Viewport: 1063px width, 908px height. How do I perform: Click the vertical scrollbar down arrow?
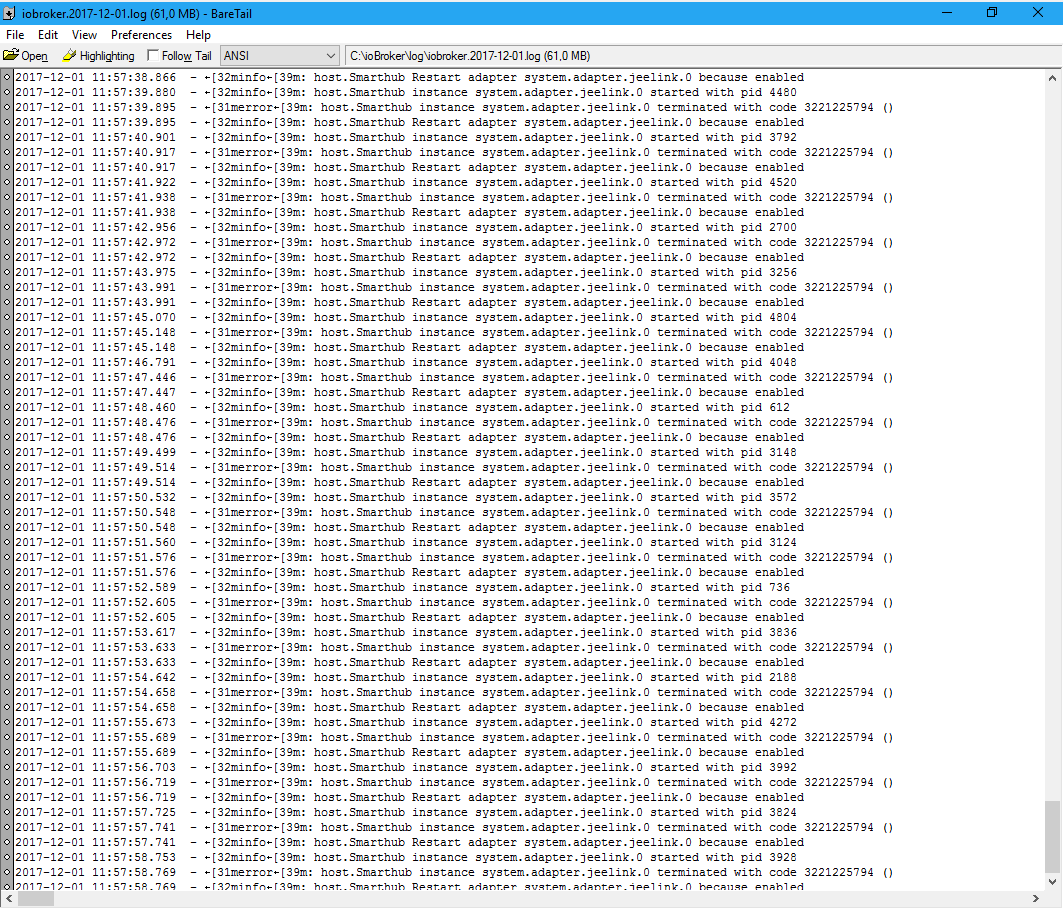1052,882
